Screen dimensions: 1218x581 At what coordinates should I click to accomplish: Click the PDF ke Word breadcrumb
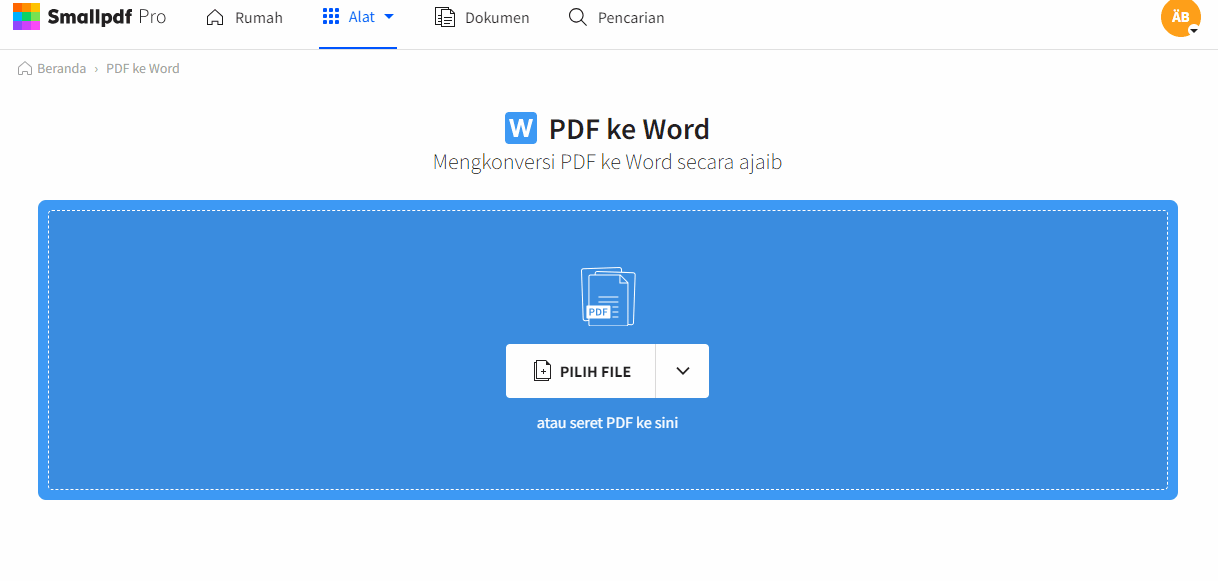143,69
